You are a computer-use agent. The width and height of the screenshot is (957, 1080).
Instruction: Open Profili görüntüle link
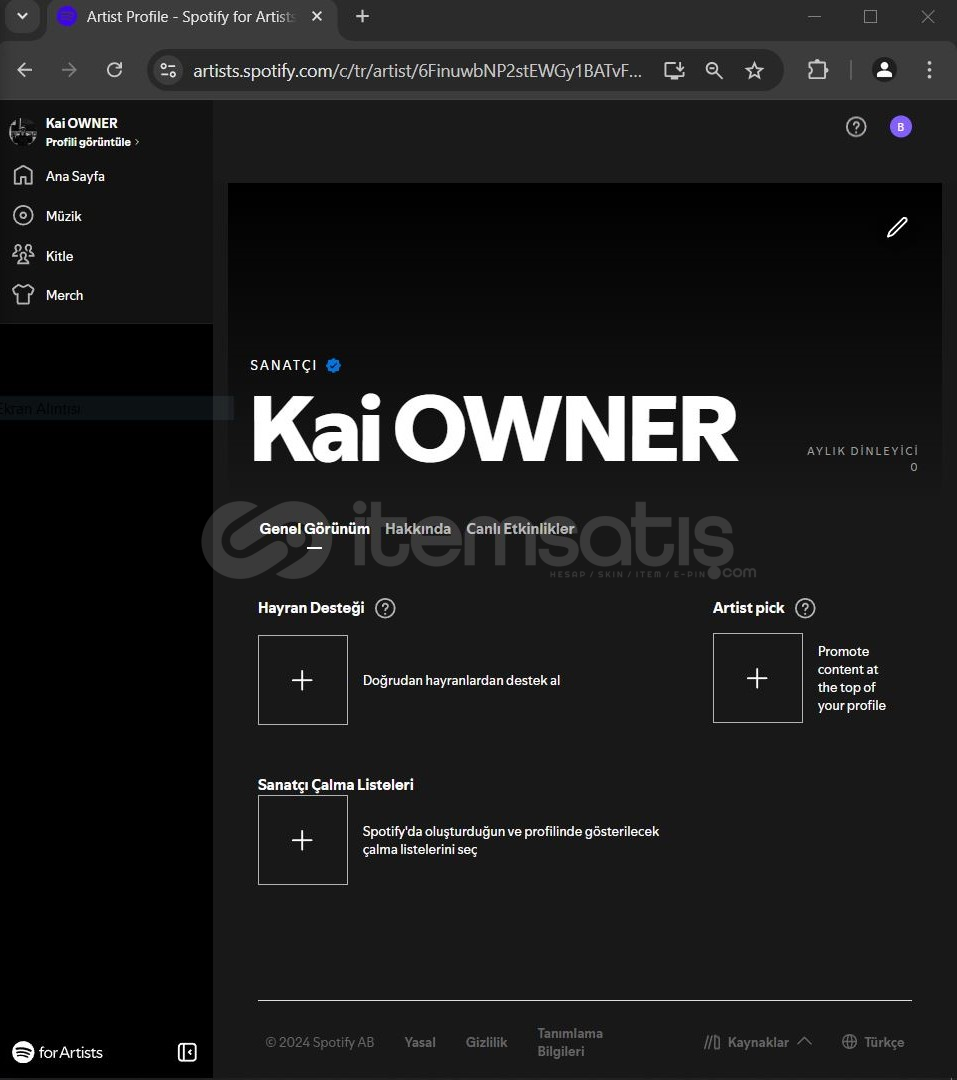click(92, 142)
